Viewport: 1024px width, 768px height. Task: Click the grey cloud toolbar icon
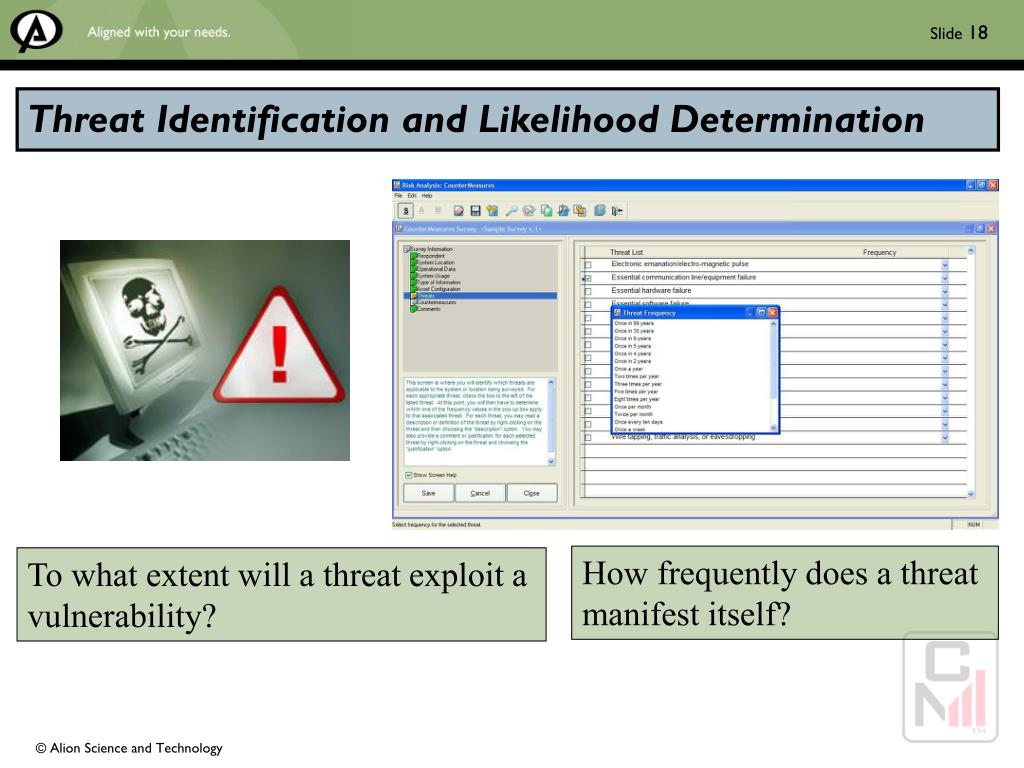(528, 210)
